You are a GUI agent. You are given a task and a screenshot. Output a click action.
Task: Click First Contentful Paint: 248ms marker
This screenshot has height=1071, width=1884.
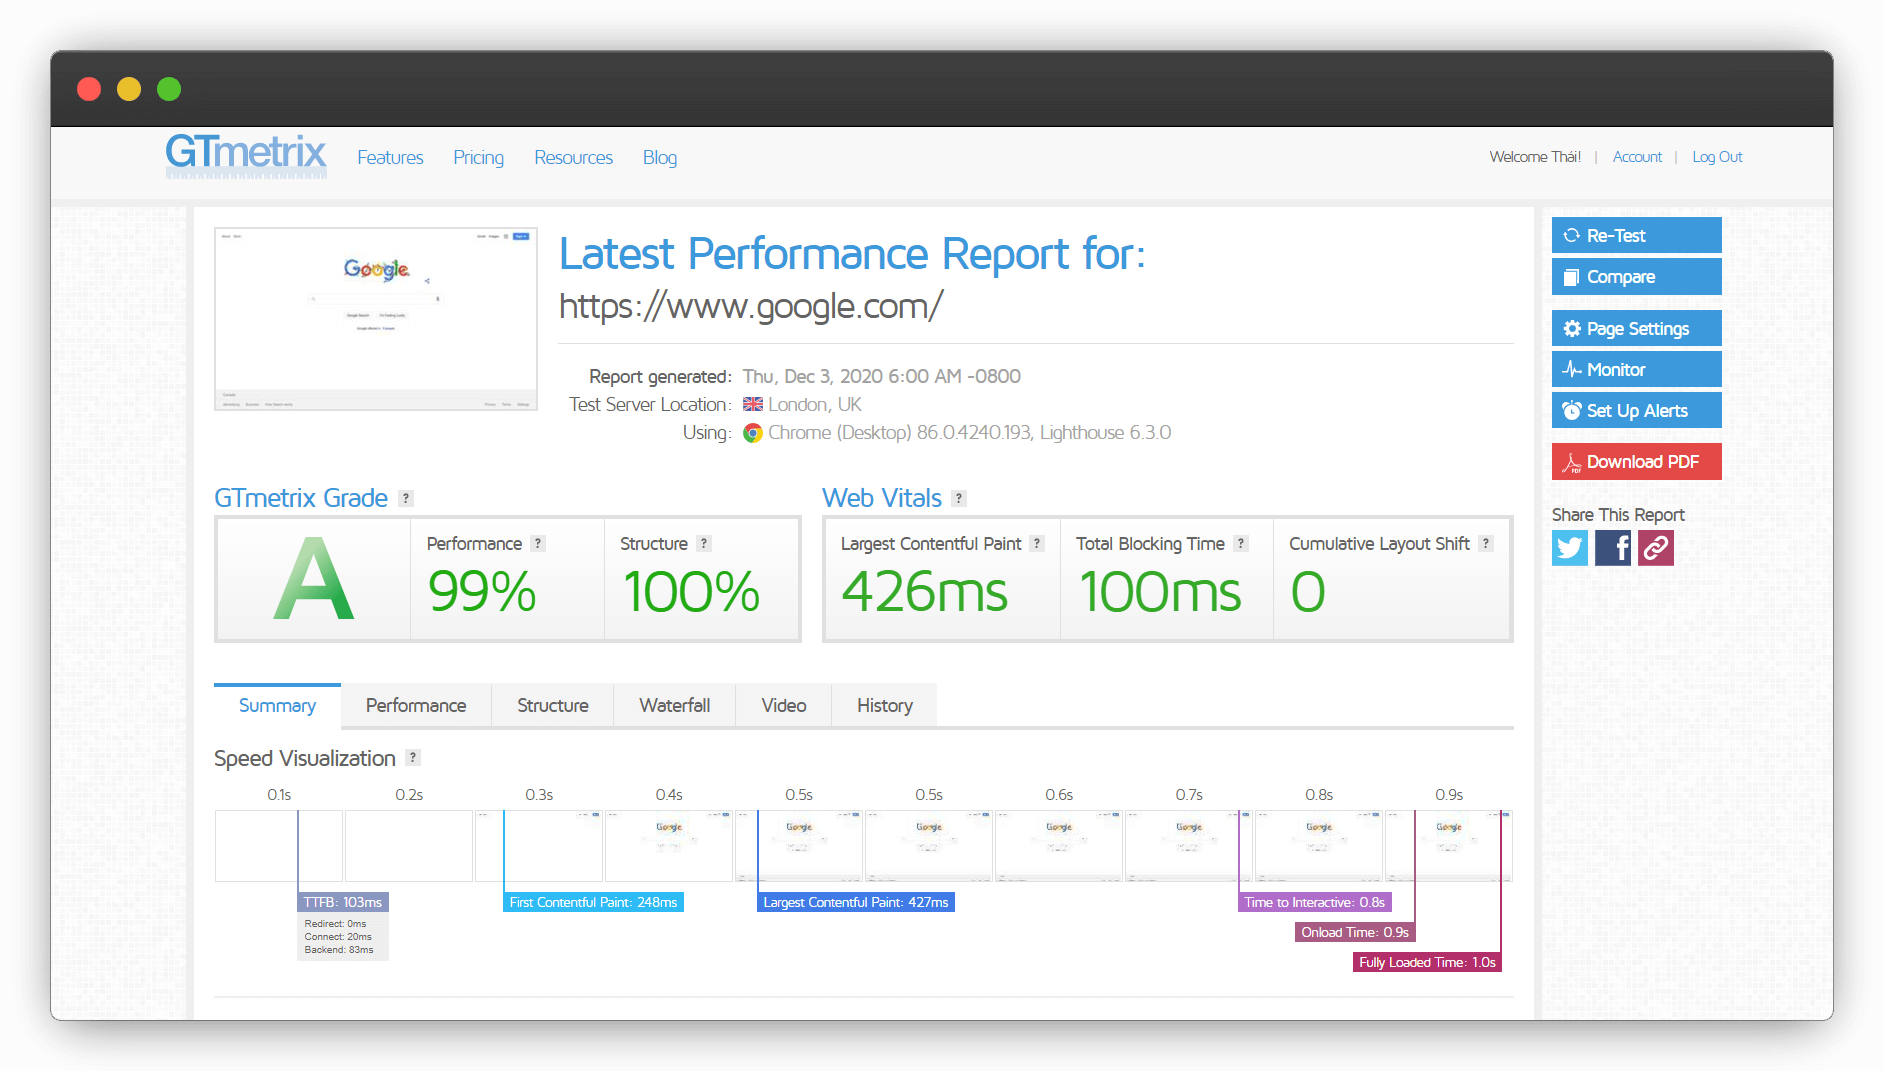tap(593, 902)
